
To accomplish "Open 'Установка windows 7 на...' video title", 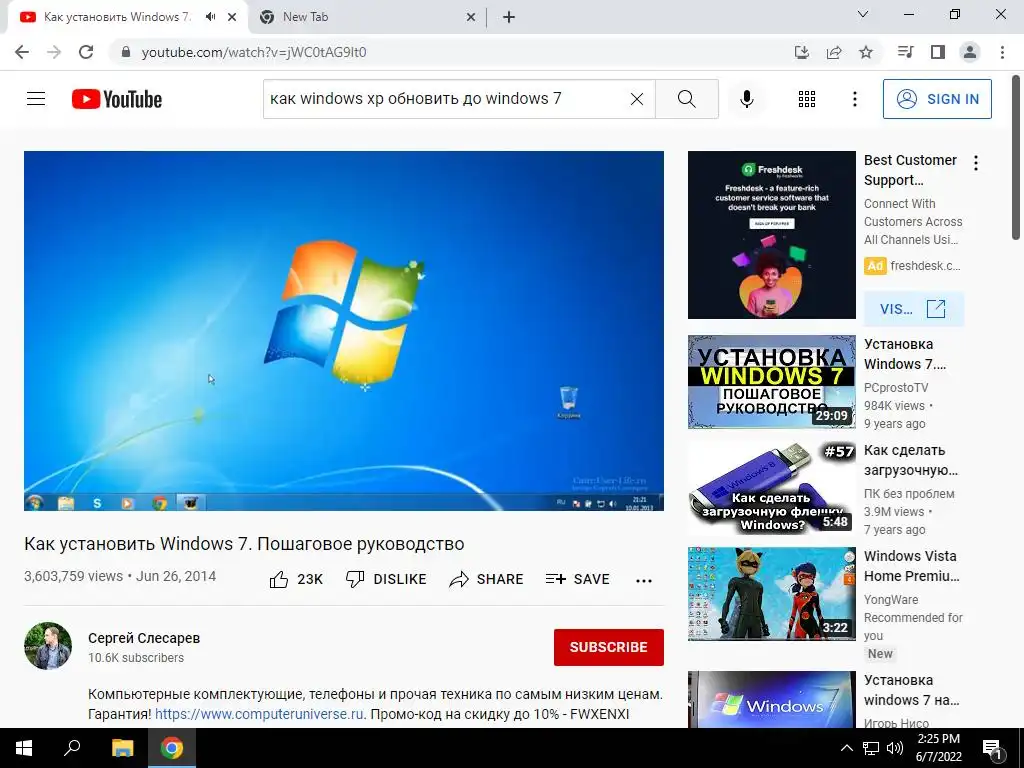I will 912,690.
